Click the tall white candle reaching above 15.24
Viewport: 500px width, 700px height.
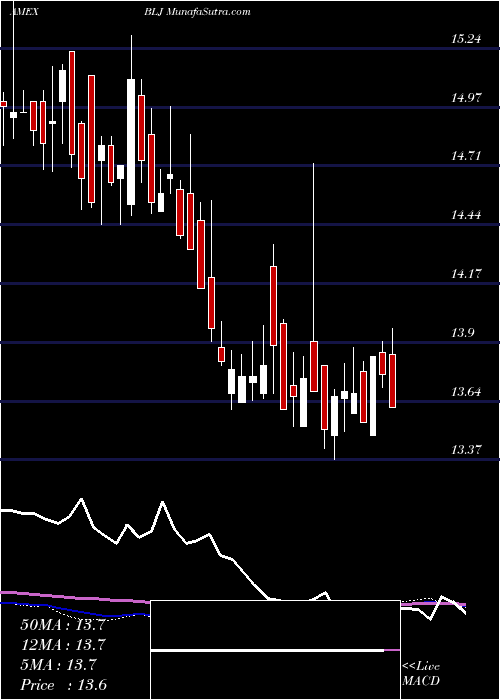[x=131, y=142]
